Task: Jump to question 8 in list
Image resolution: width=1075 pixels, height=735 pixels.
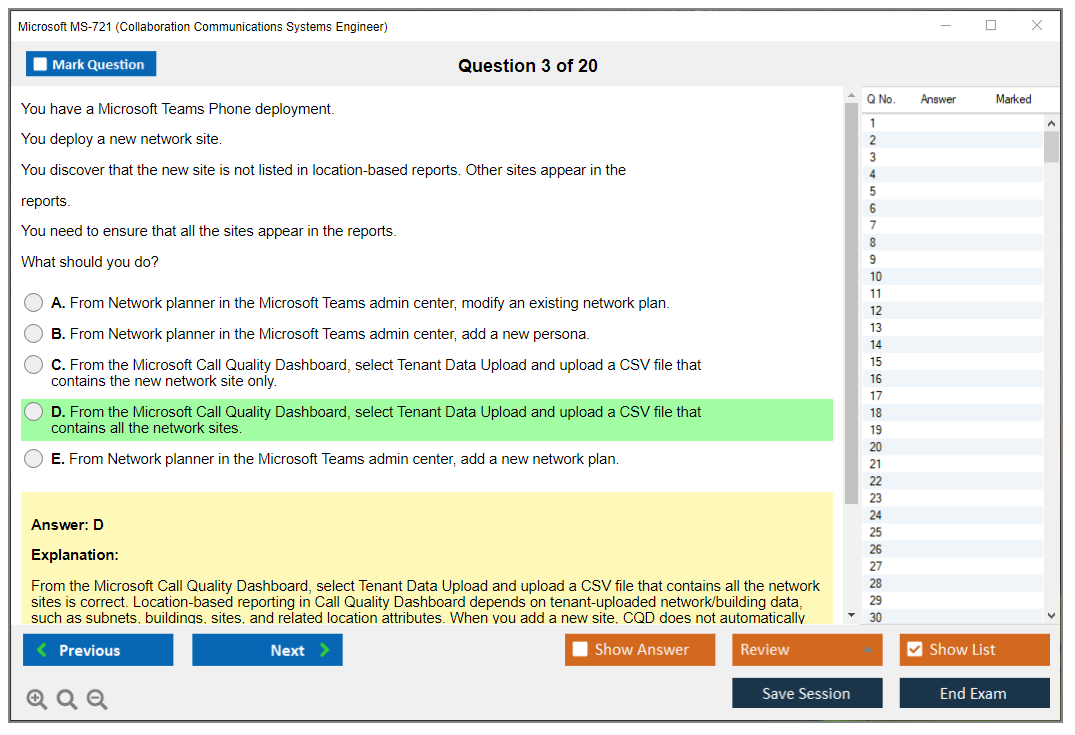Action: click(x=953, y=243)
